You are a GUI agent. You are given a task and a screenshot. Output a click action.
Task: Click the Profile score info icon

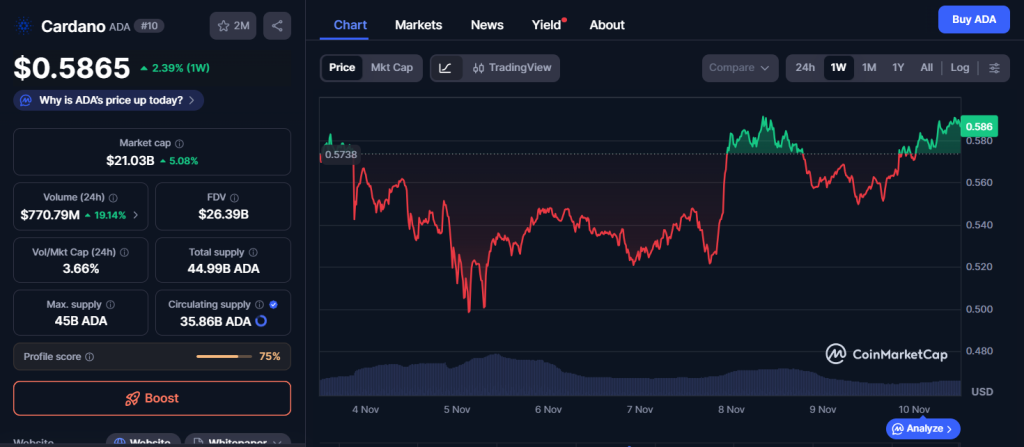pyautogui.click(x=90, y=357)
